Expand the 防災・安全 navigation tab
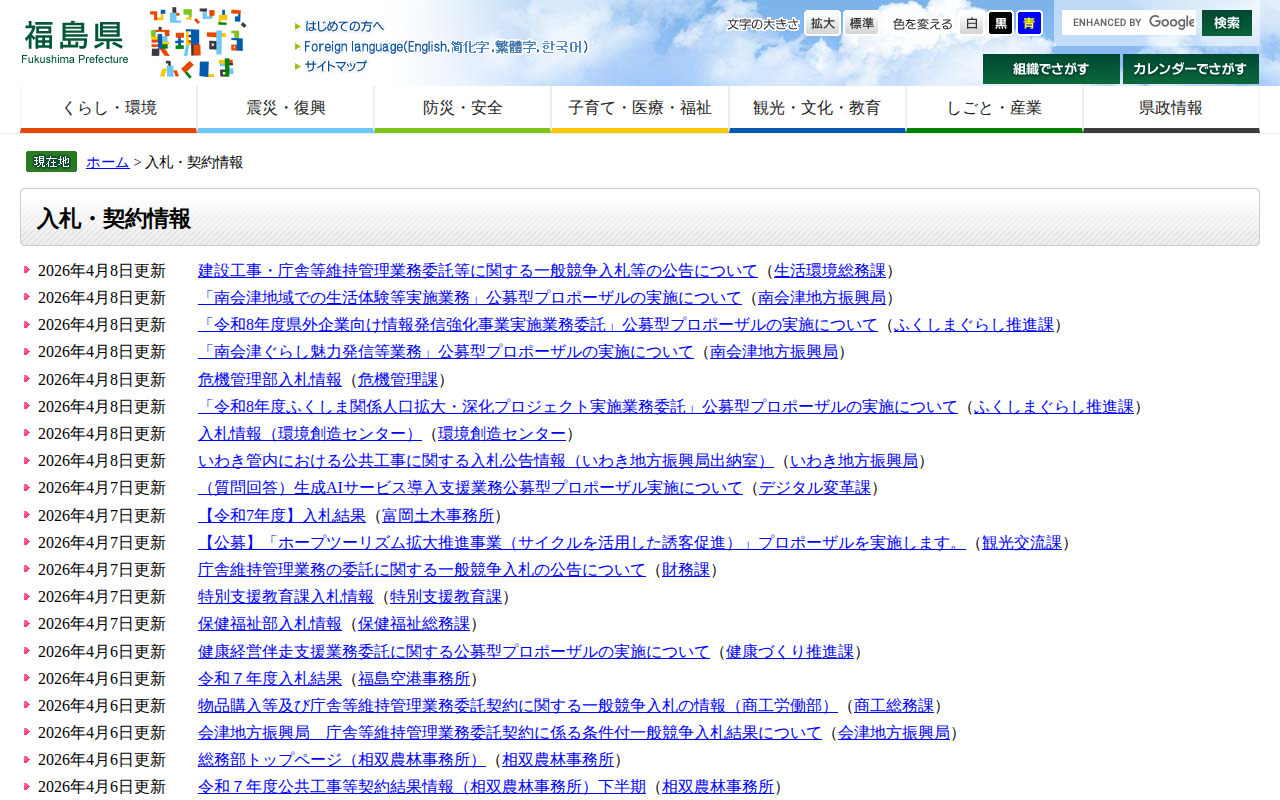The height and width of the screenshot is (800, 1280). tap(463, 108)
